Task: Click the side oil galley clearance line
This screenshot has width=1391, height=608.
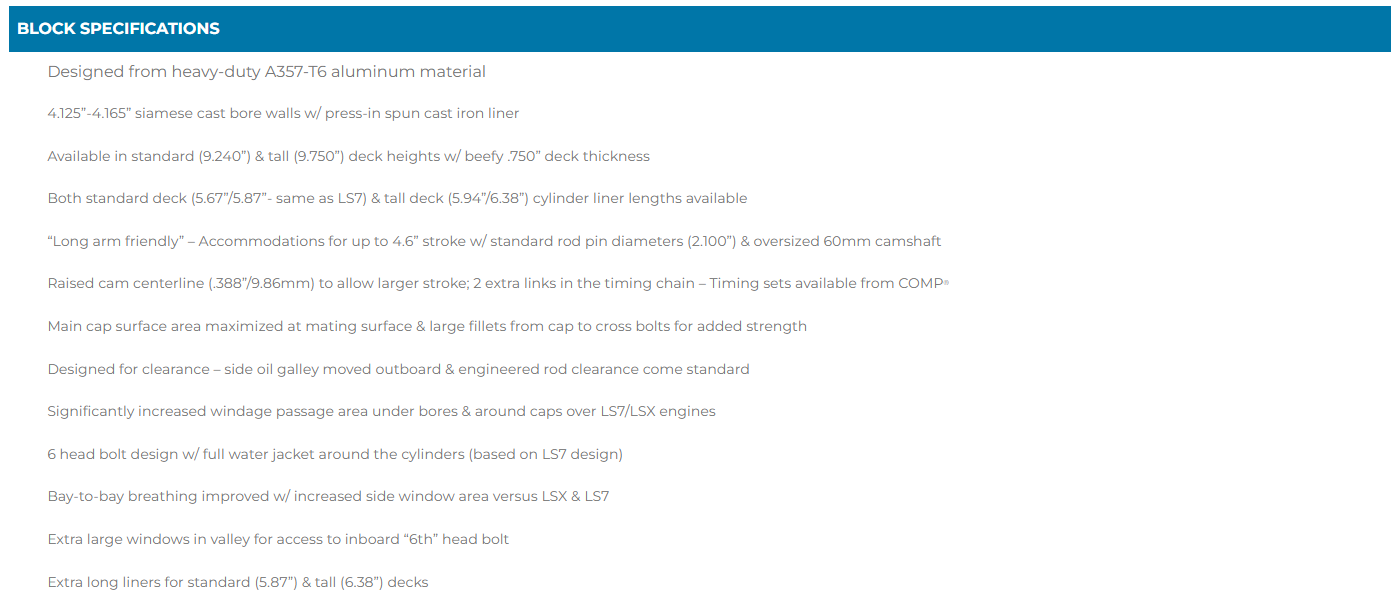Action: click(x=398, y=370)
